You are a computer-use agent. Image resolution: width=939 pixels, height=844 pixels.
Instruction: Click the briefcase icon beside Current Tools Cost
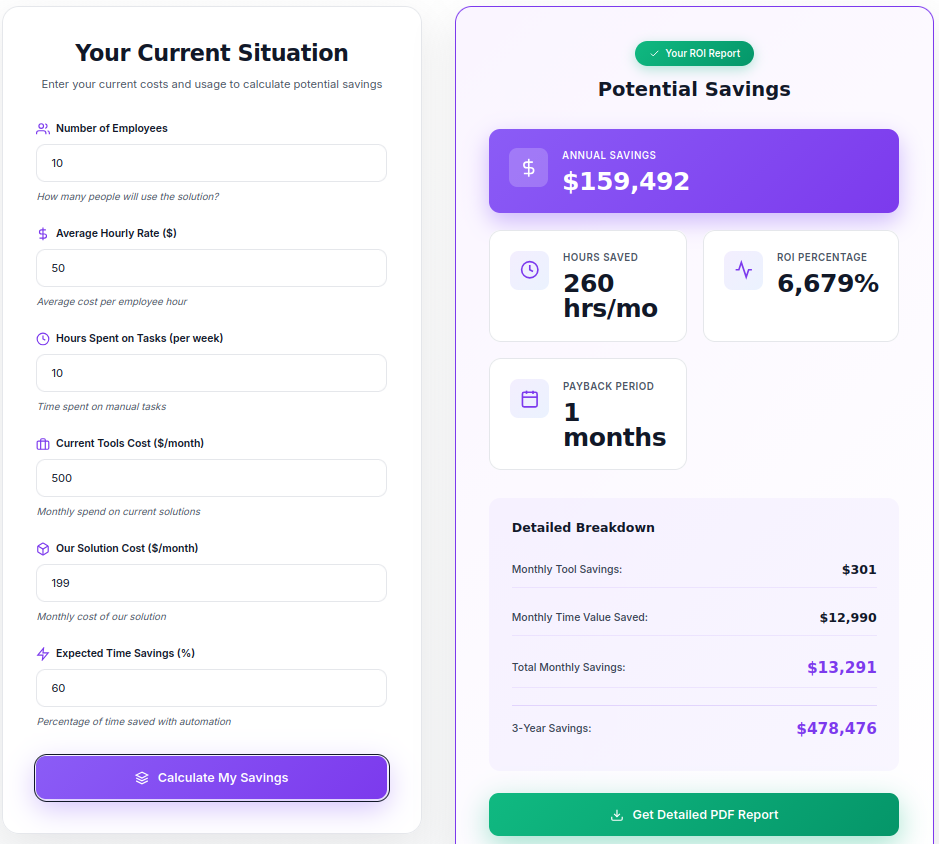[43, 444]
